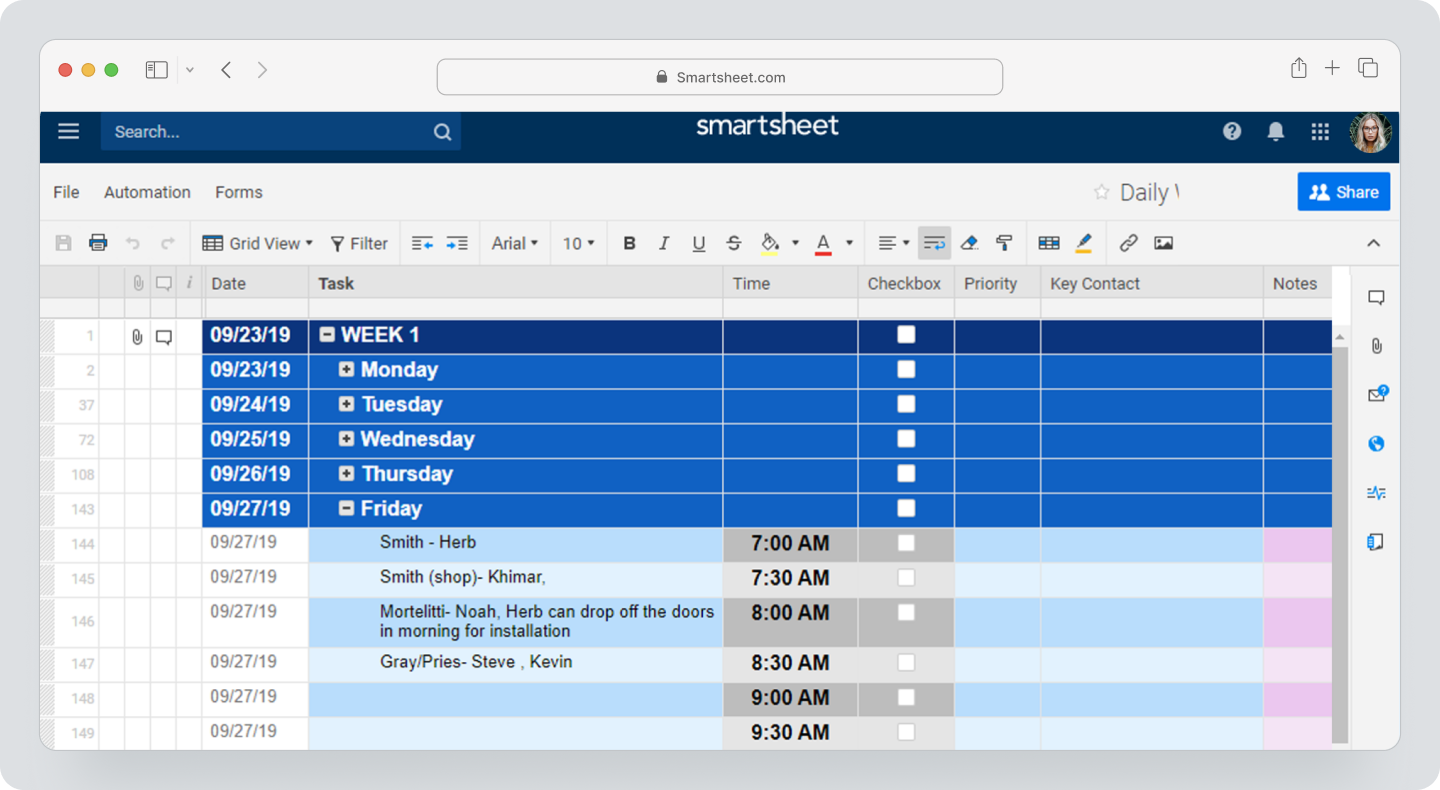The width and height of the screenshot is (1440, 790).
Task: Open the Comments panel in right sidebar
Action: coord(1376,296)
